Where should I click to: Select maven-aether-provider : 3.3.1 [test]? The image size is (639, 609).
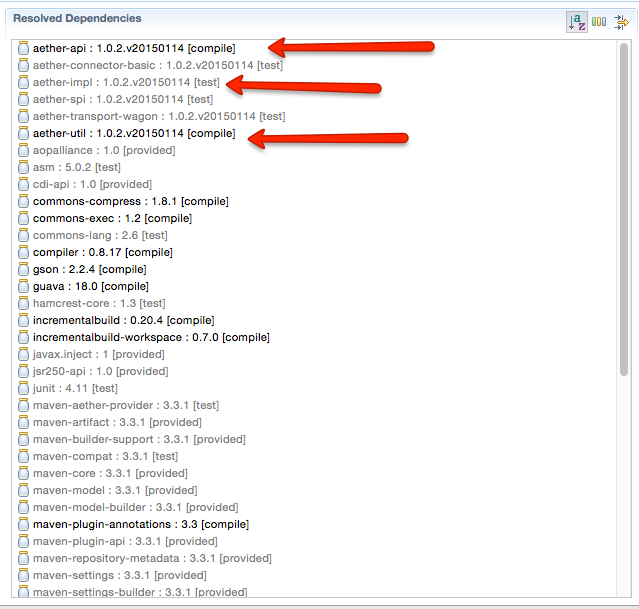coord(126,405)
